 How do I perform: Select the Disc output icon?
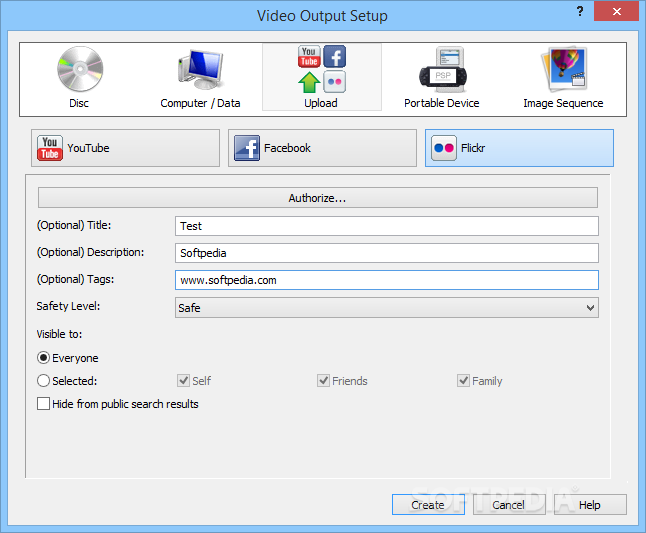[80, 69]
